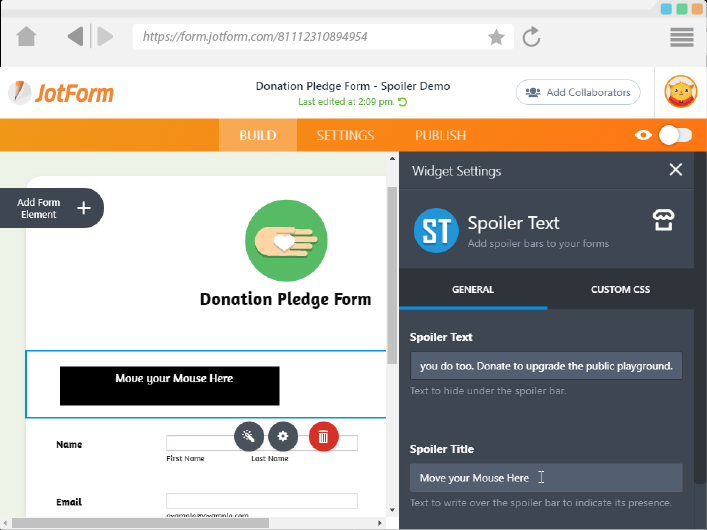
Task: Open the user avatar account menu
Action: coord(681,93)
